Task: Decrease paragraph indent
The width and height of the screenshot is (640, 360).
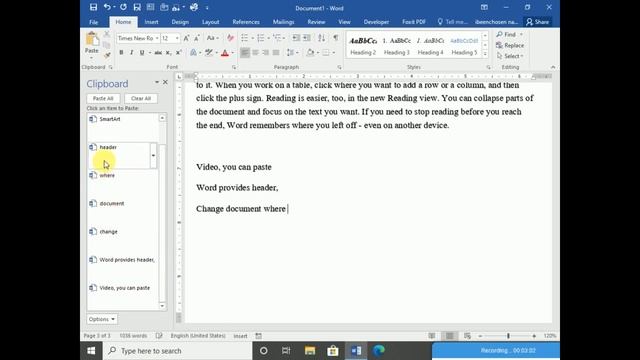Action: (296, 38)
